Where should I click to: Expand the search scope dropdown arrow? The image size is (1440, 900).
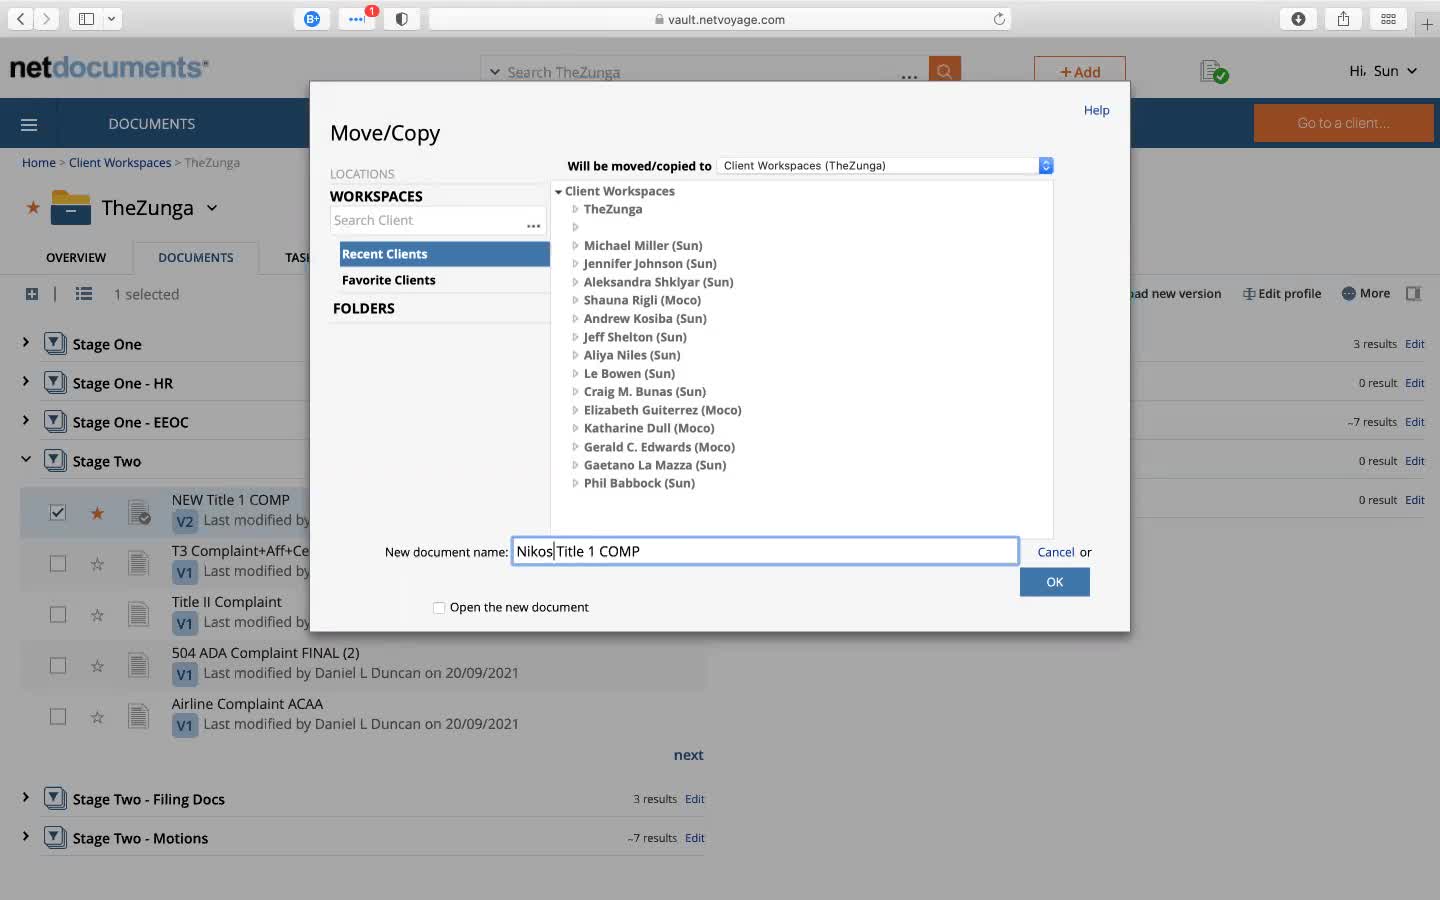click(x=494, y=72)
